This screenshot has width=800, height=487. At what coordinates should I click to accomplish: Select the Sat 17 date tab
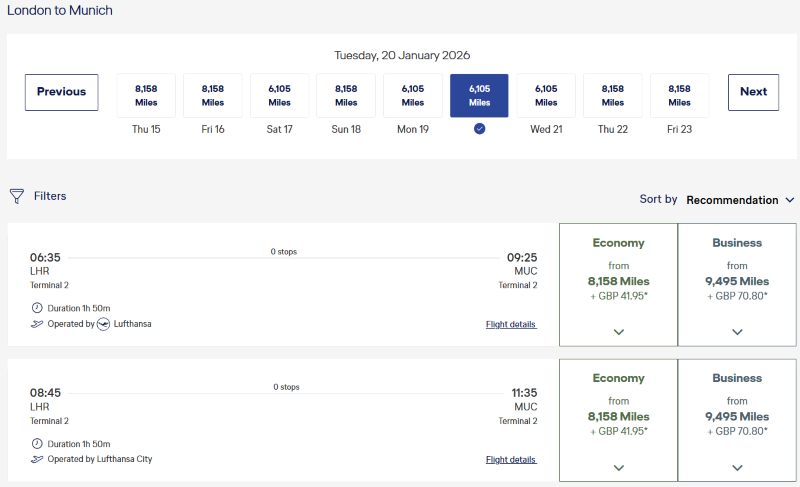(280, 96)
